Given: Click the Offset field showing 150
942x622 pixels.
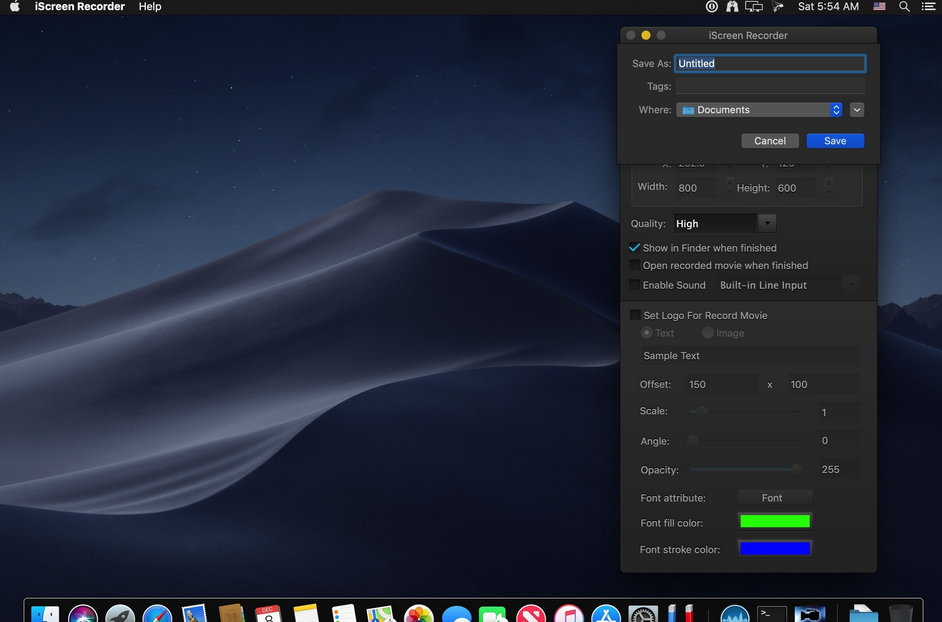Looking at the screenshot, I should [722, 384].
